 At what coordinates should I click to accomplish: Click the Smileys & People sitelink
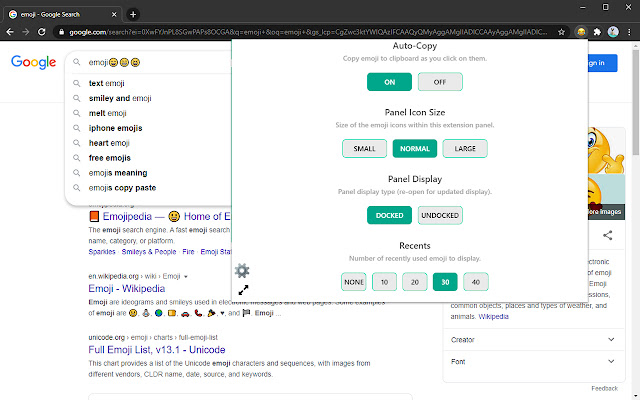coord(149,252)
